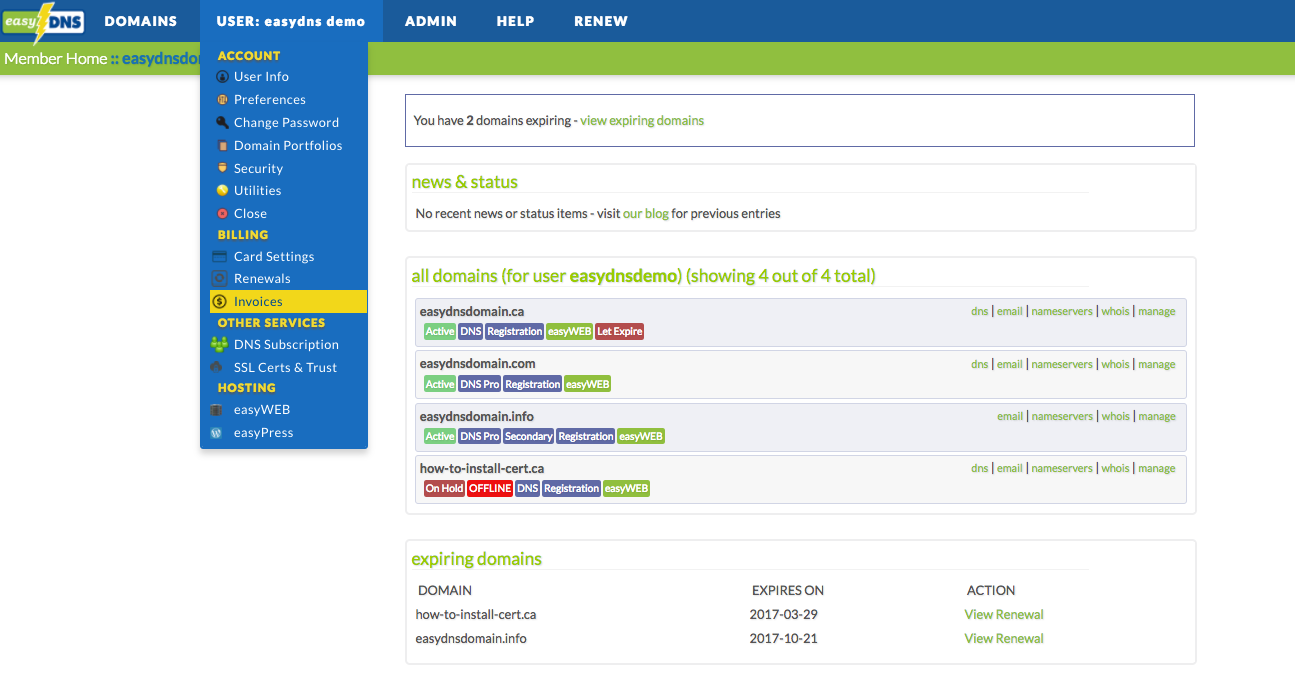Select easyWEB under Hosting
The image size is (1295, 691).
tap(262, 410)
